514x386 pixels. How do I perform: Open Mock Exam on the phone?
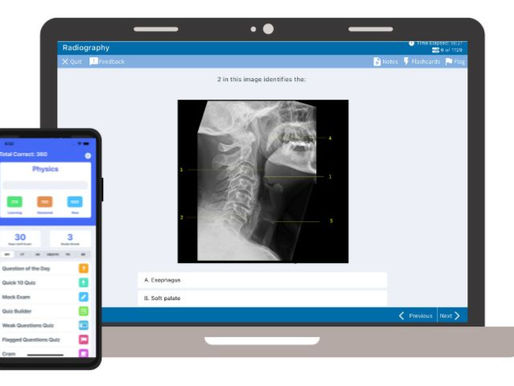click(45, 297)
